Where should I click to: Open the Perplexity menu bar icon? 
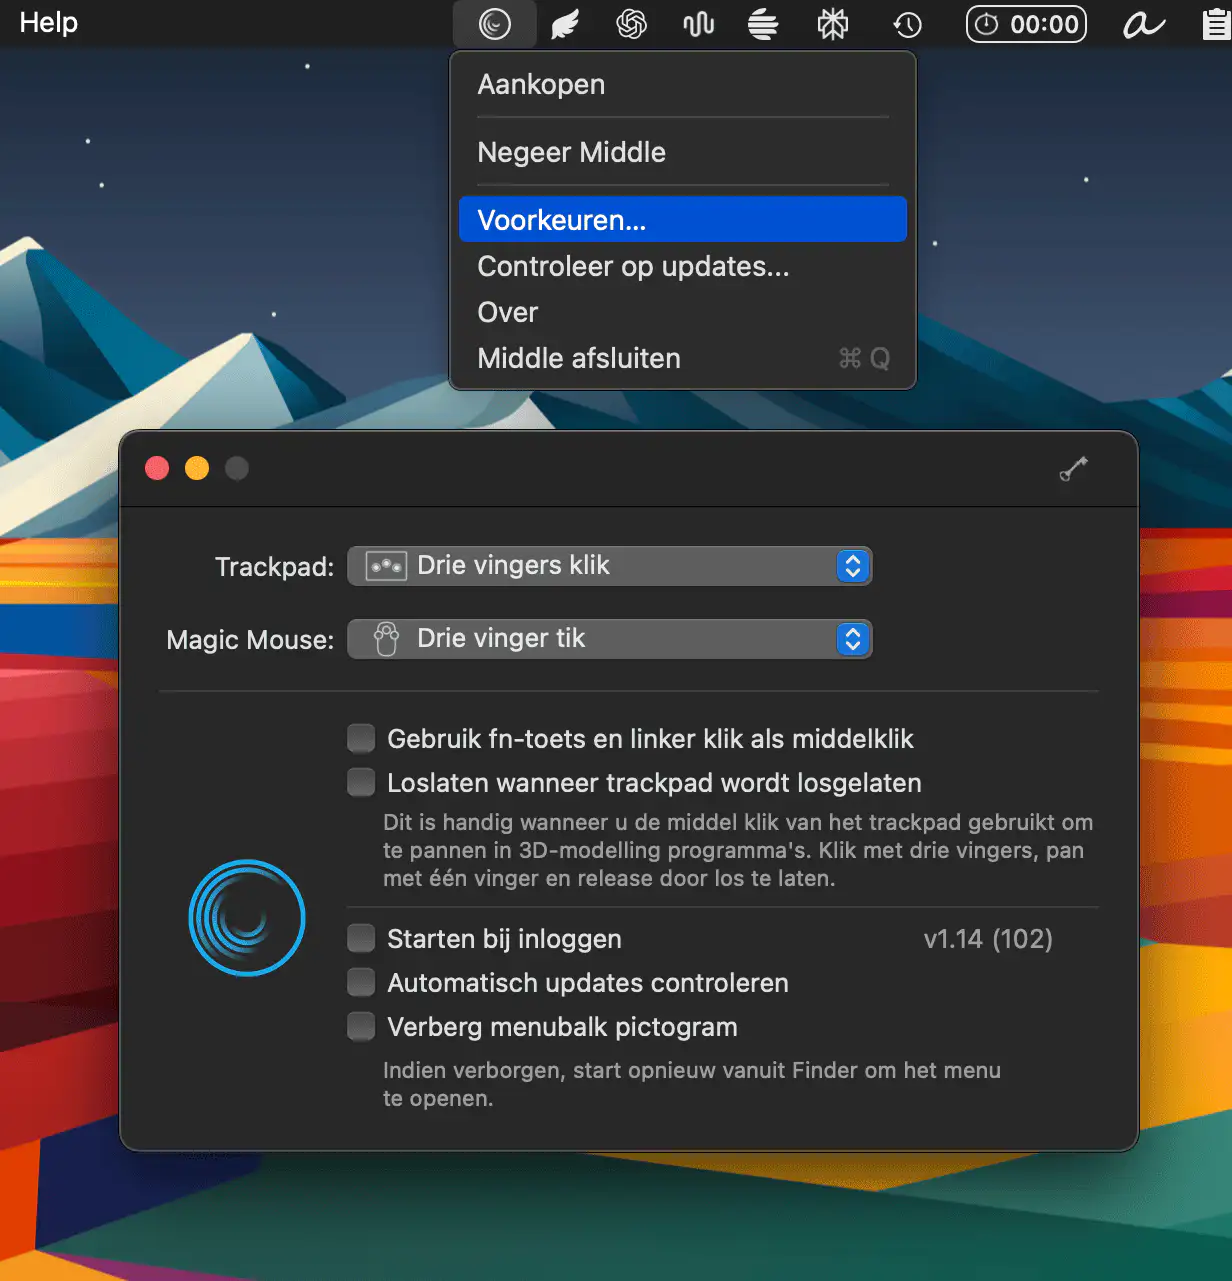832,24
